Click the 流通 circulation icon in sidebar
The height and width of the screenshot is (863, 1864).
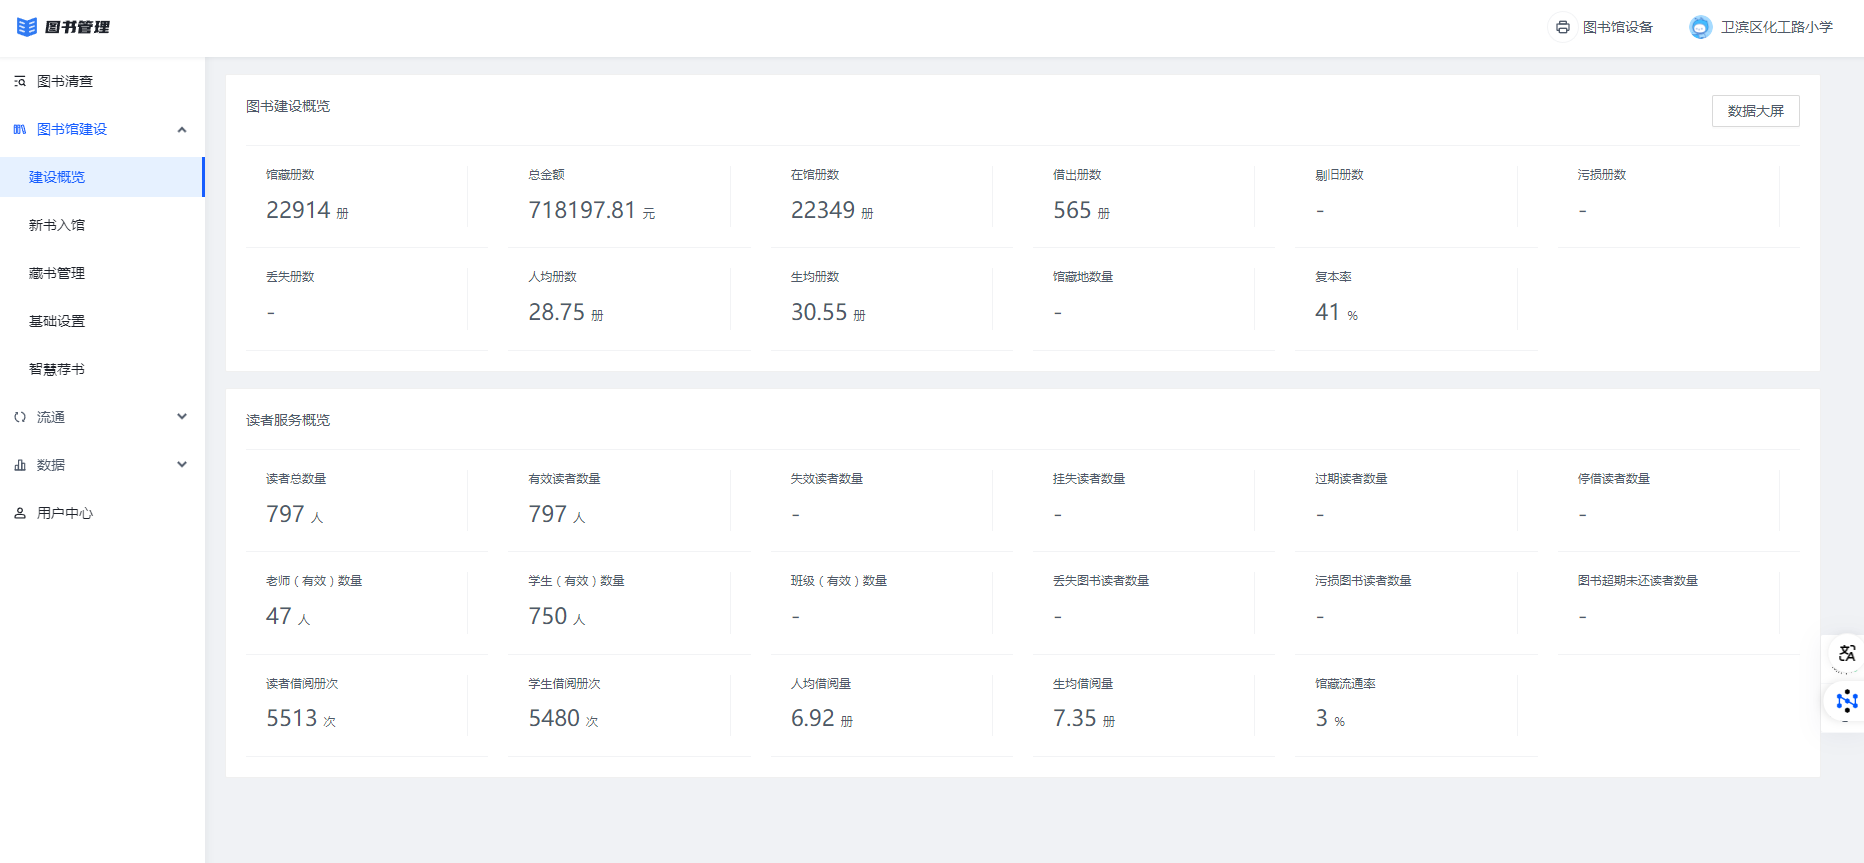[20, 417]
